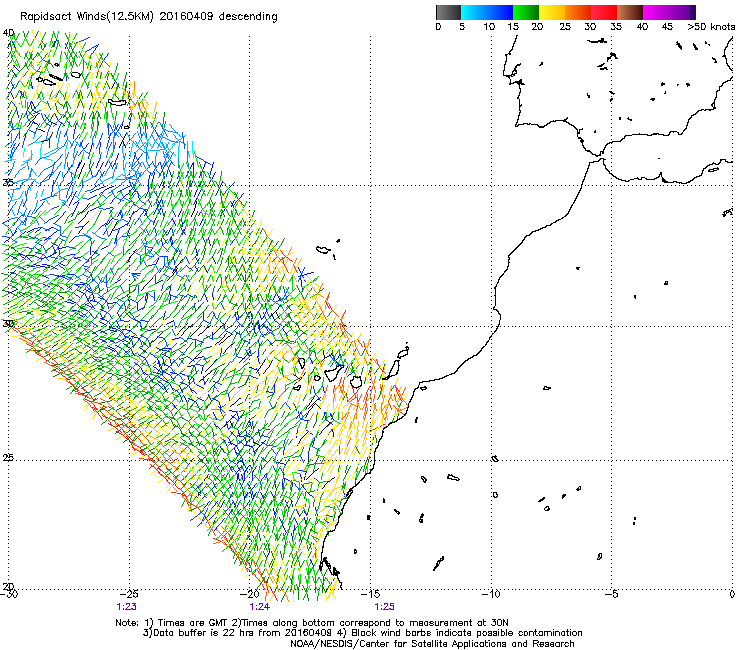This screenshot has width=740, height=650.
Task: Click the '-10' longitude axis label
Action: click(491, 594)
